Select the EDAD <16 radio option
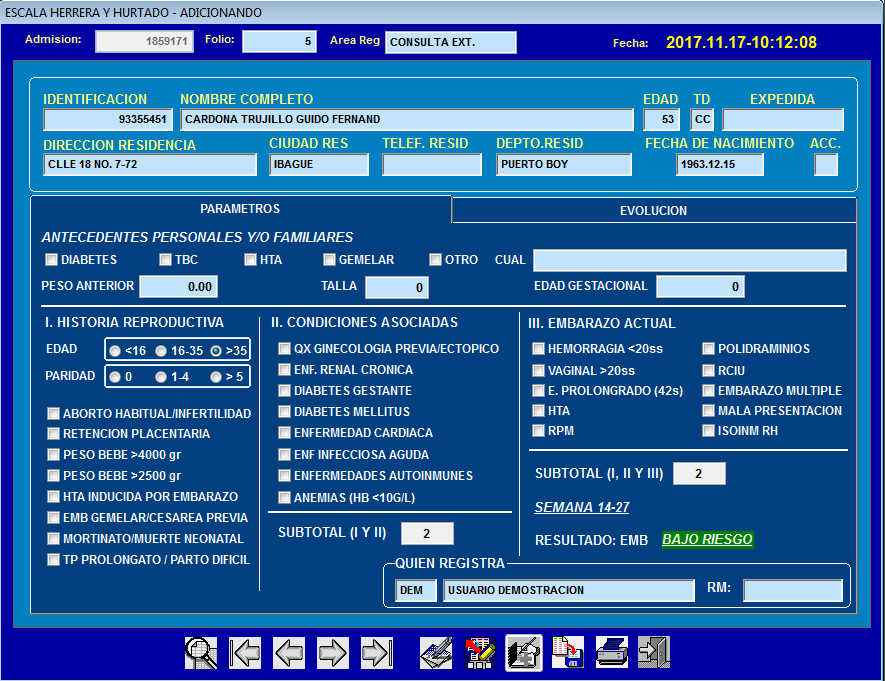The image size is (885, 681). click(x=115, y=351)
